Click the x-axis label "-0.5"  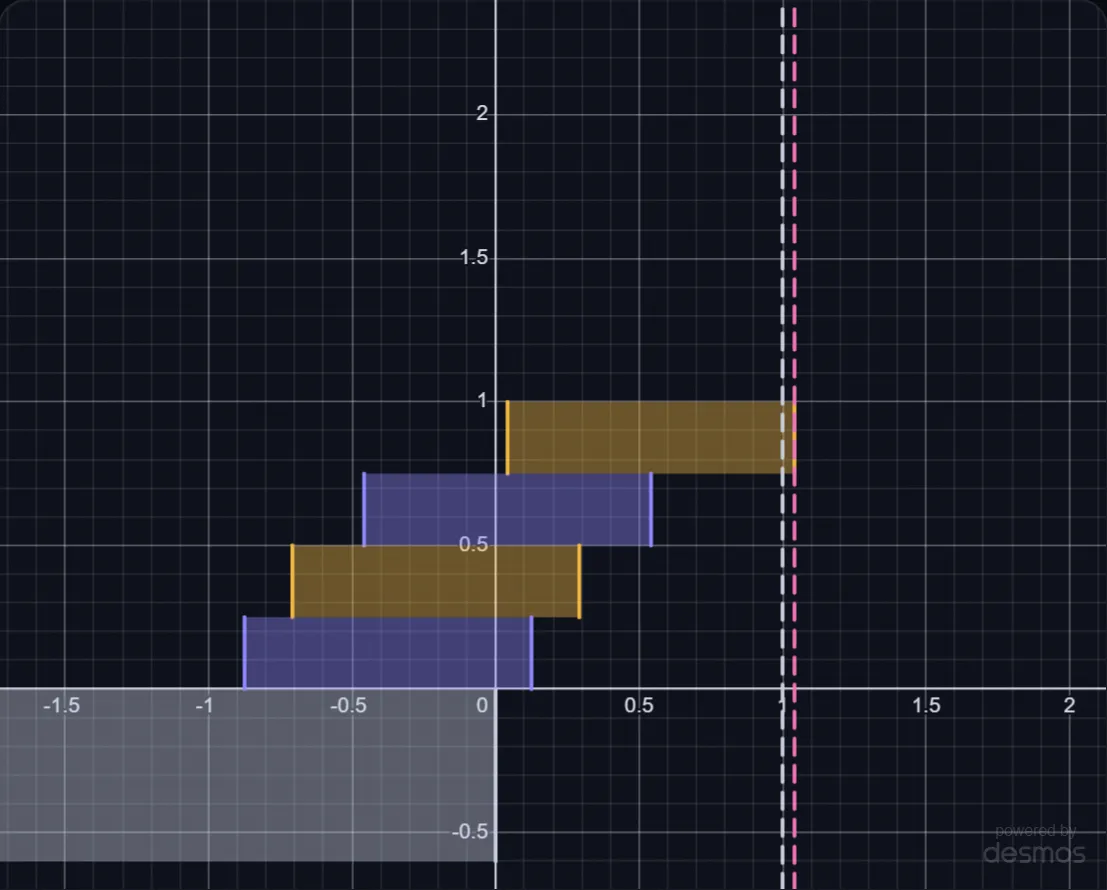(x=348, y=706)
